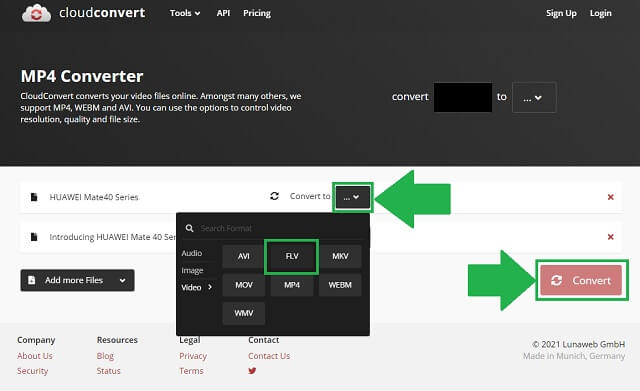The image size is (640, 391).
Task: Select the Image format category
Action: click(x=192, y=270)
